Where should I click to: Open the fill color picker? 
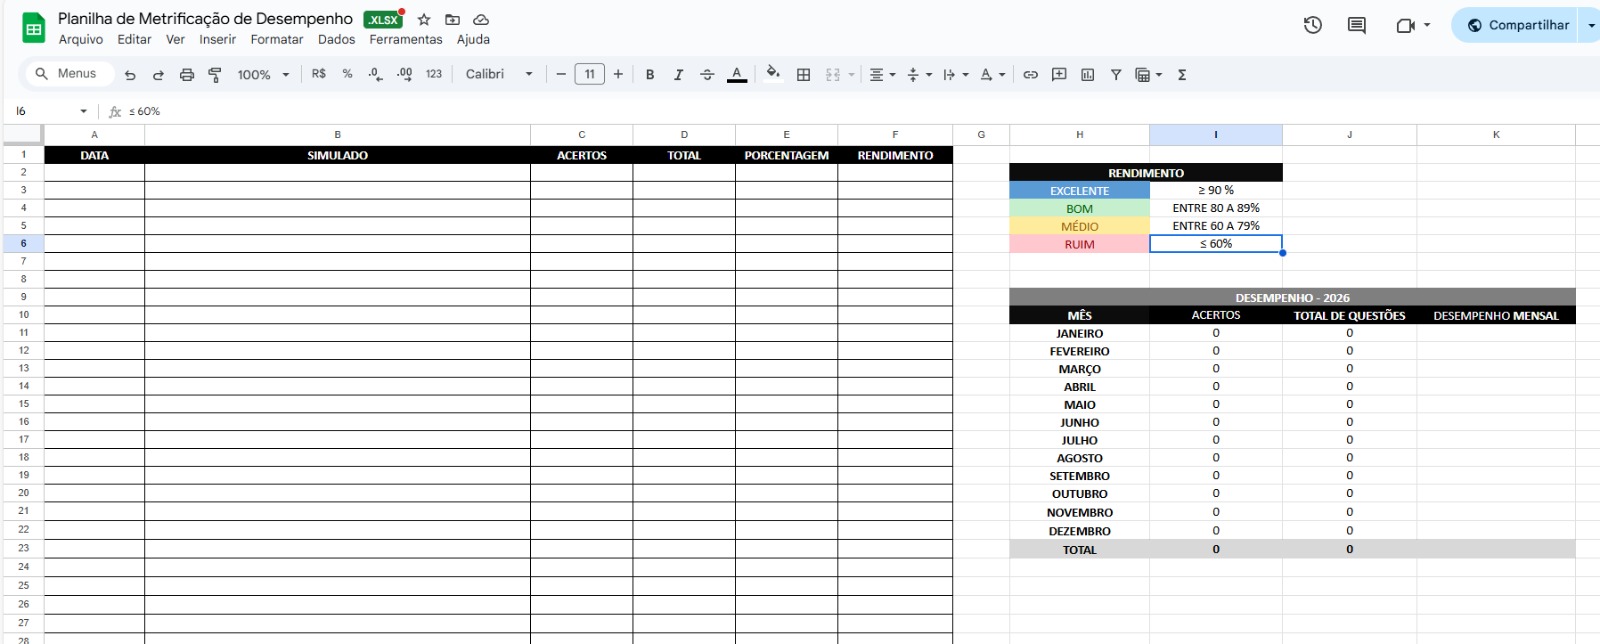click(772, 73)
